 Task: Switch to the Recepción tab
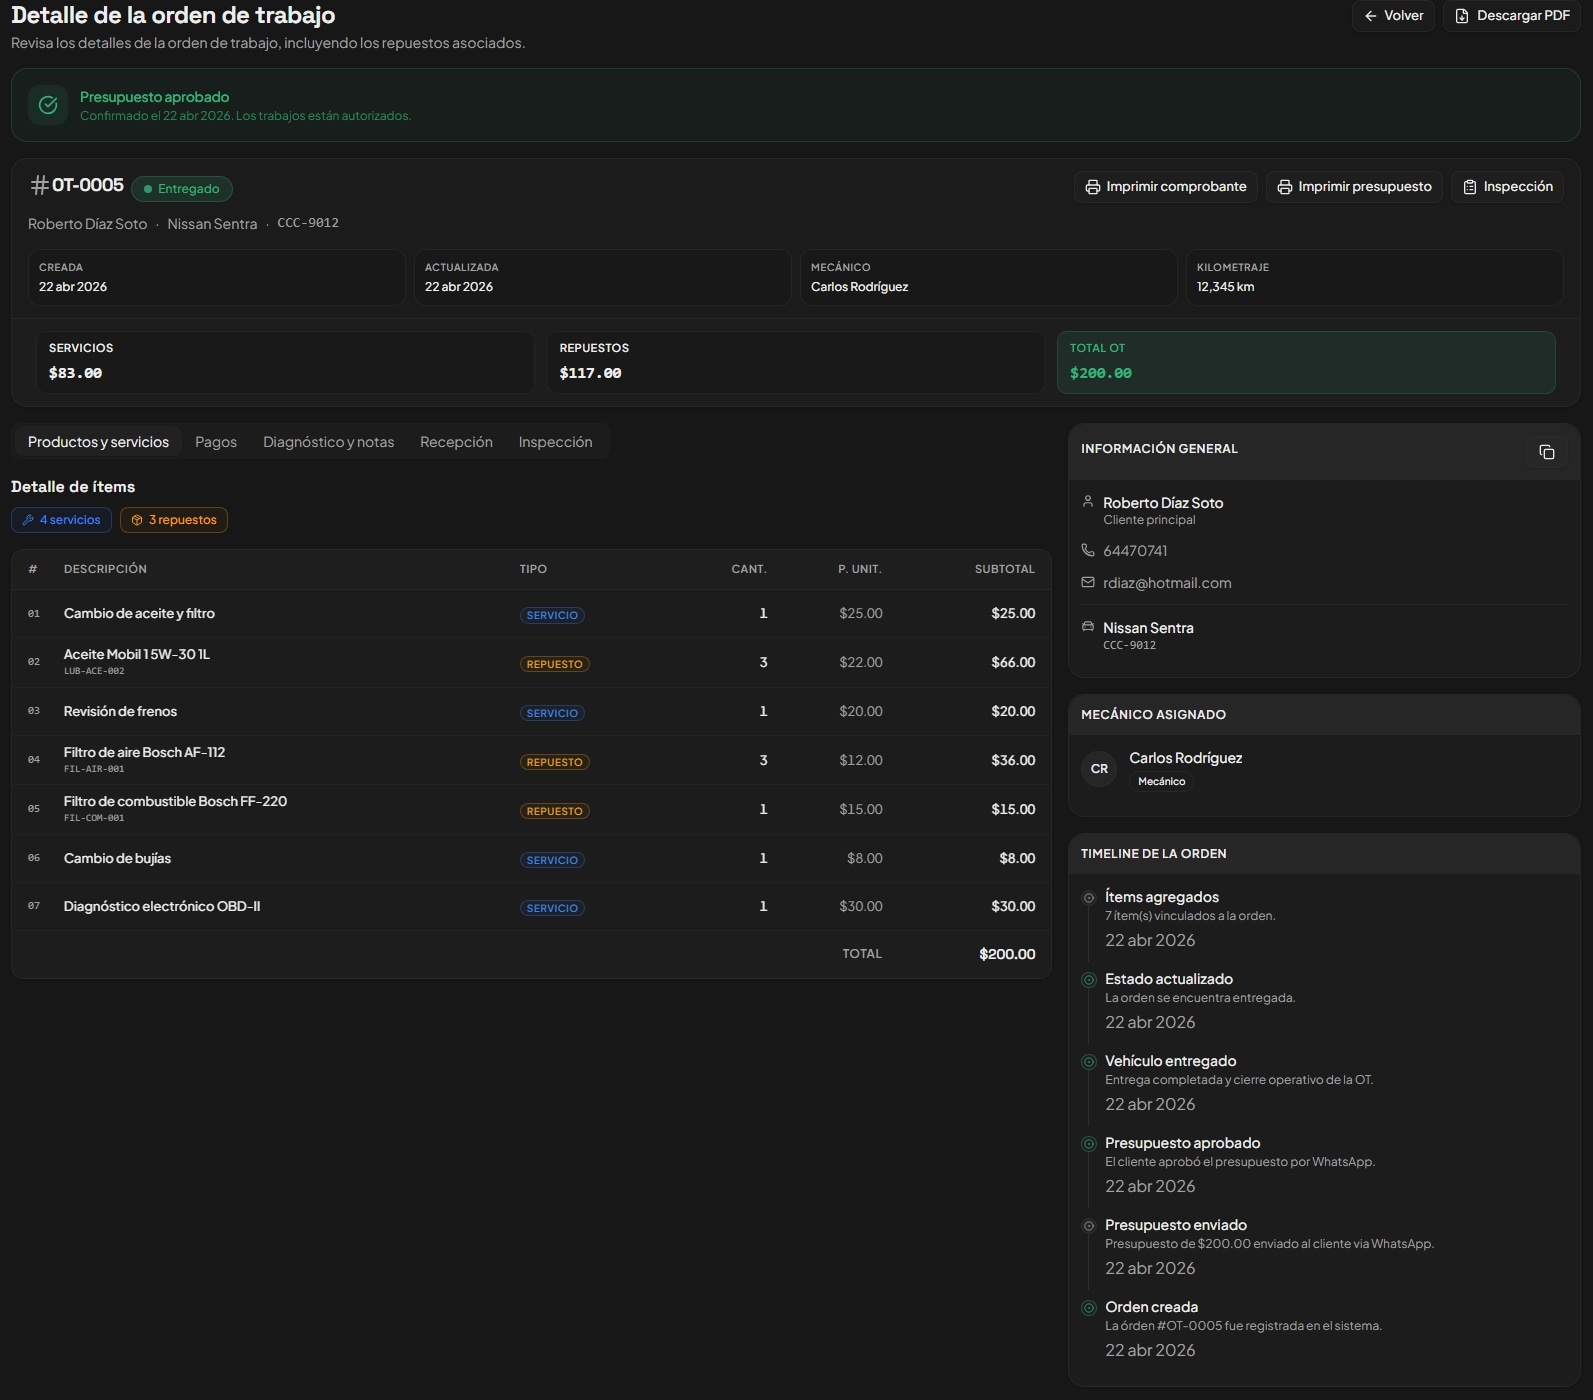click(x=456, y=442)
